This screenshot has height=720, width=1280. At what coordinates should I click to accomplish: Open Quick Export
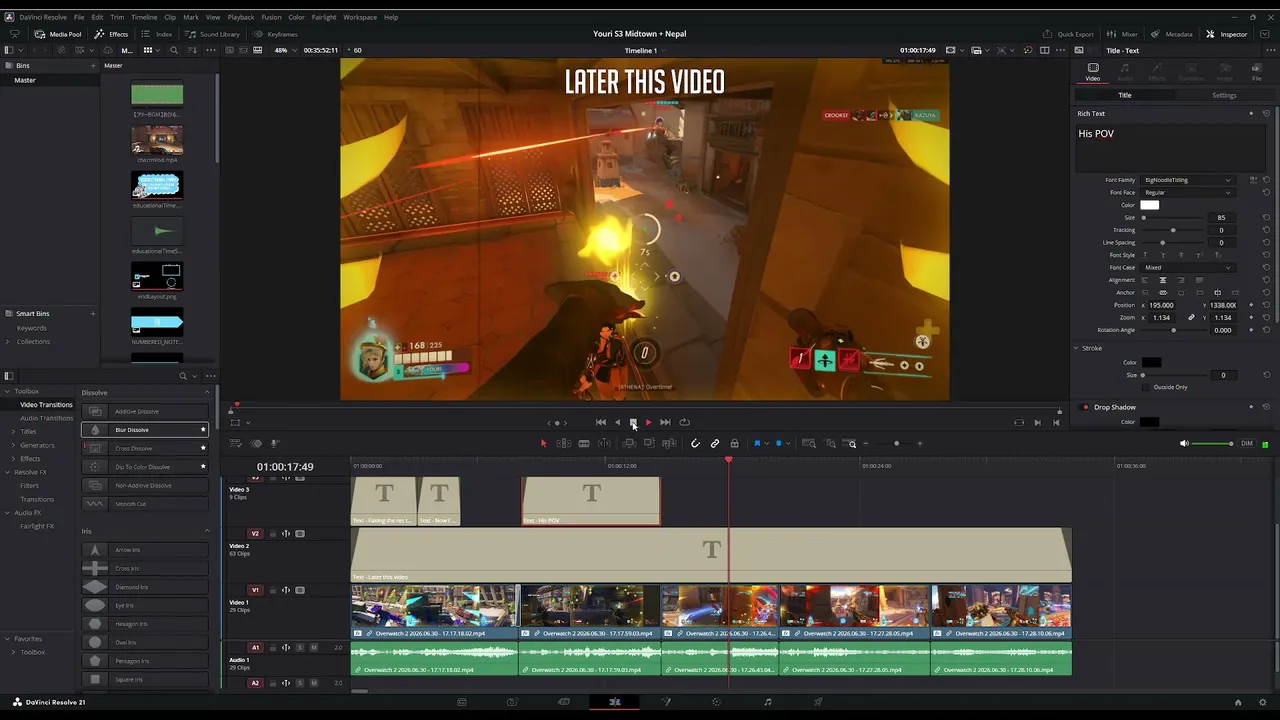1069,34
